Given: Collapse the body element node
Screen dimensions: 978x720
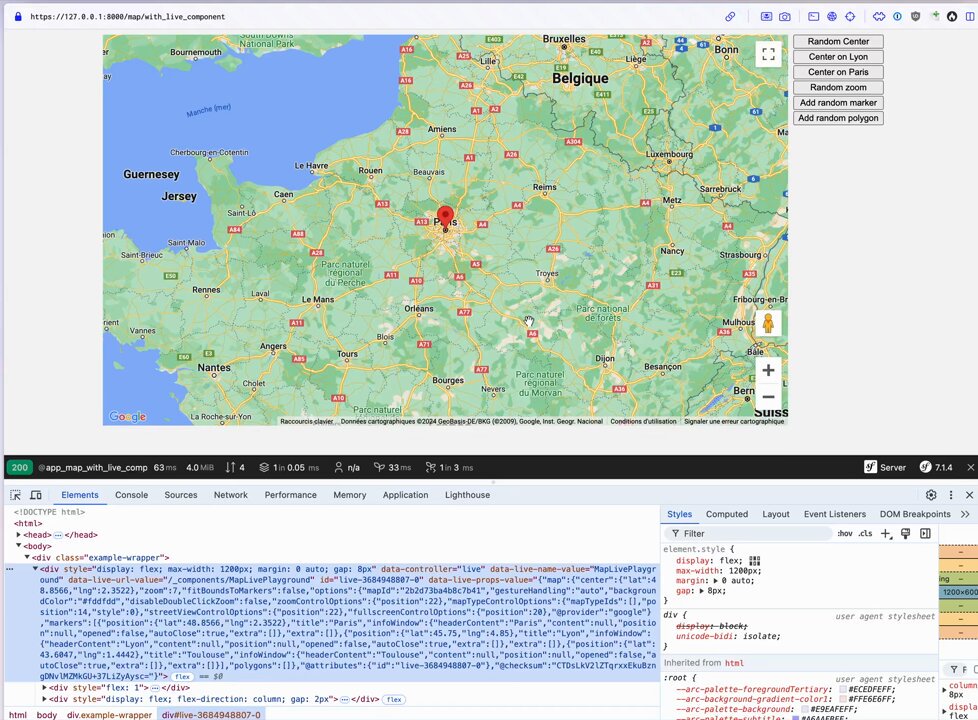Looking at the screenshot, I should [x=18, y=546].
